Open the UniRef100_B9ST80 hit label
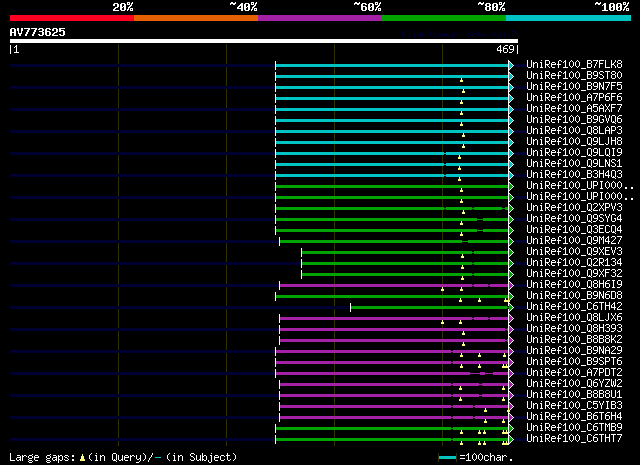 click(574, 76)
